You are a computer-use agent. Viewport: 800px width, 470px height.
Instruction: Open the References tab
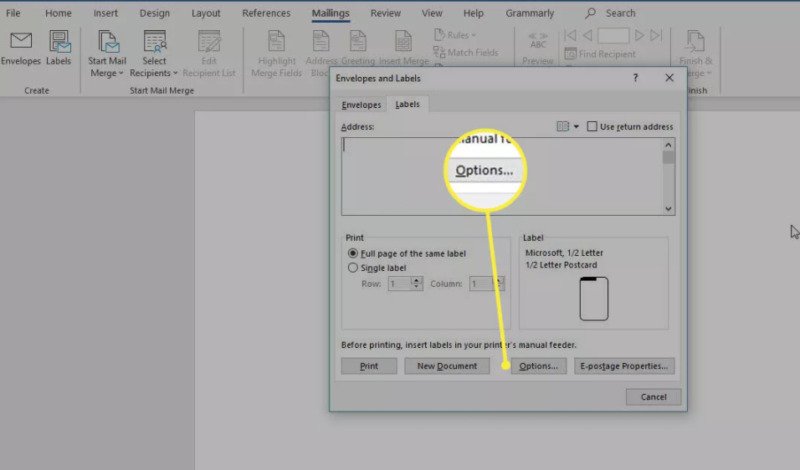point(266,13)
